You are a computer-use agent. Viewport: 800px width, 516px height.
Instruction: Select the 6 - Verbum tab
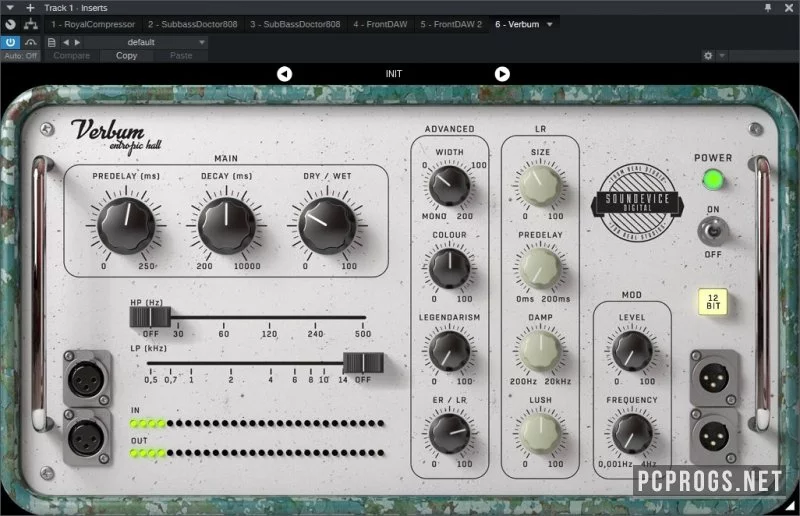pos(517,24)
